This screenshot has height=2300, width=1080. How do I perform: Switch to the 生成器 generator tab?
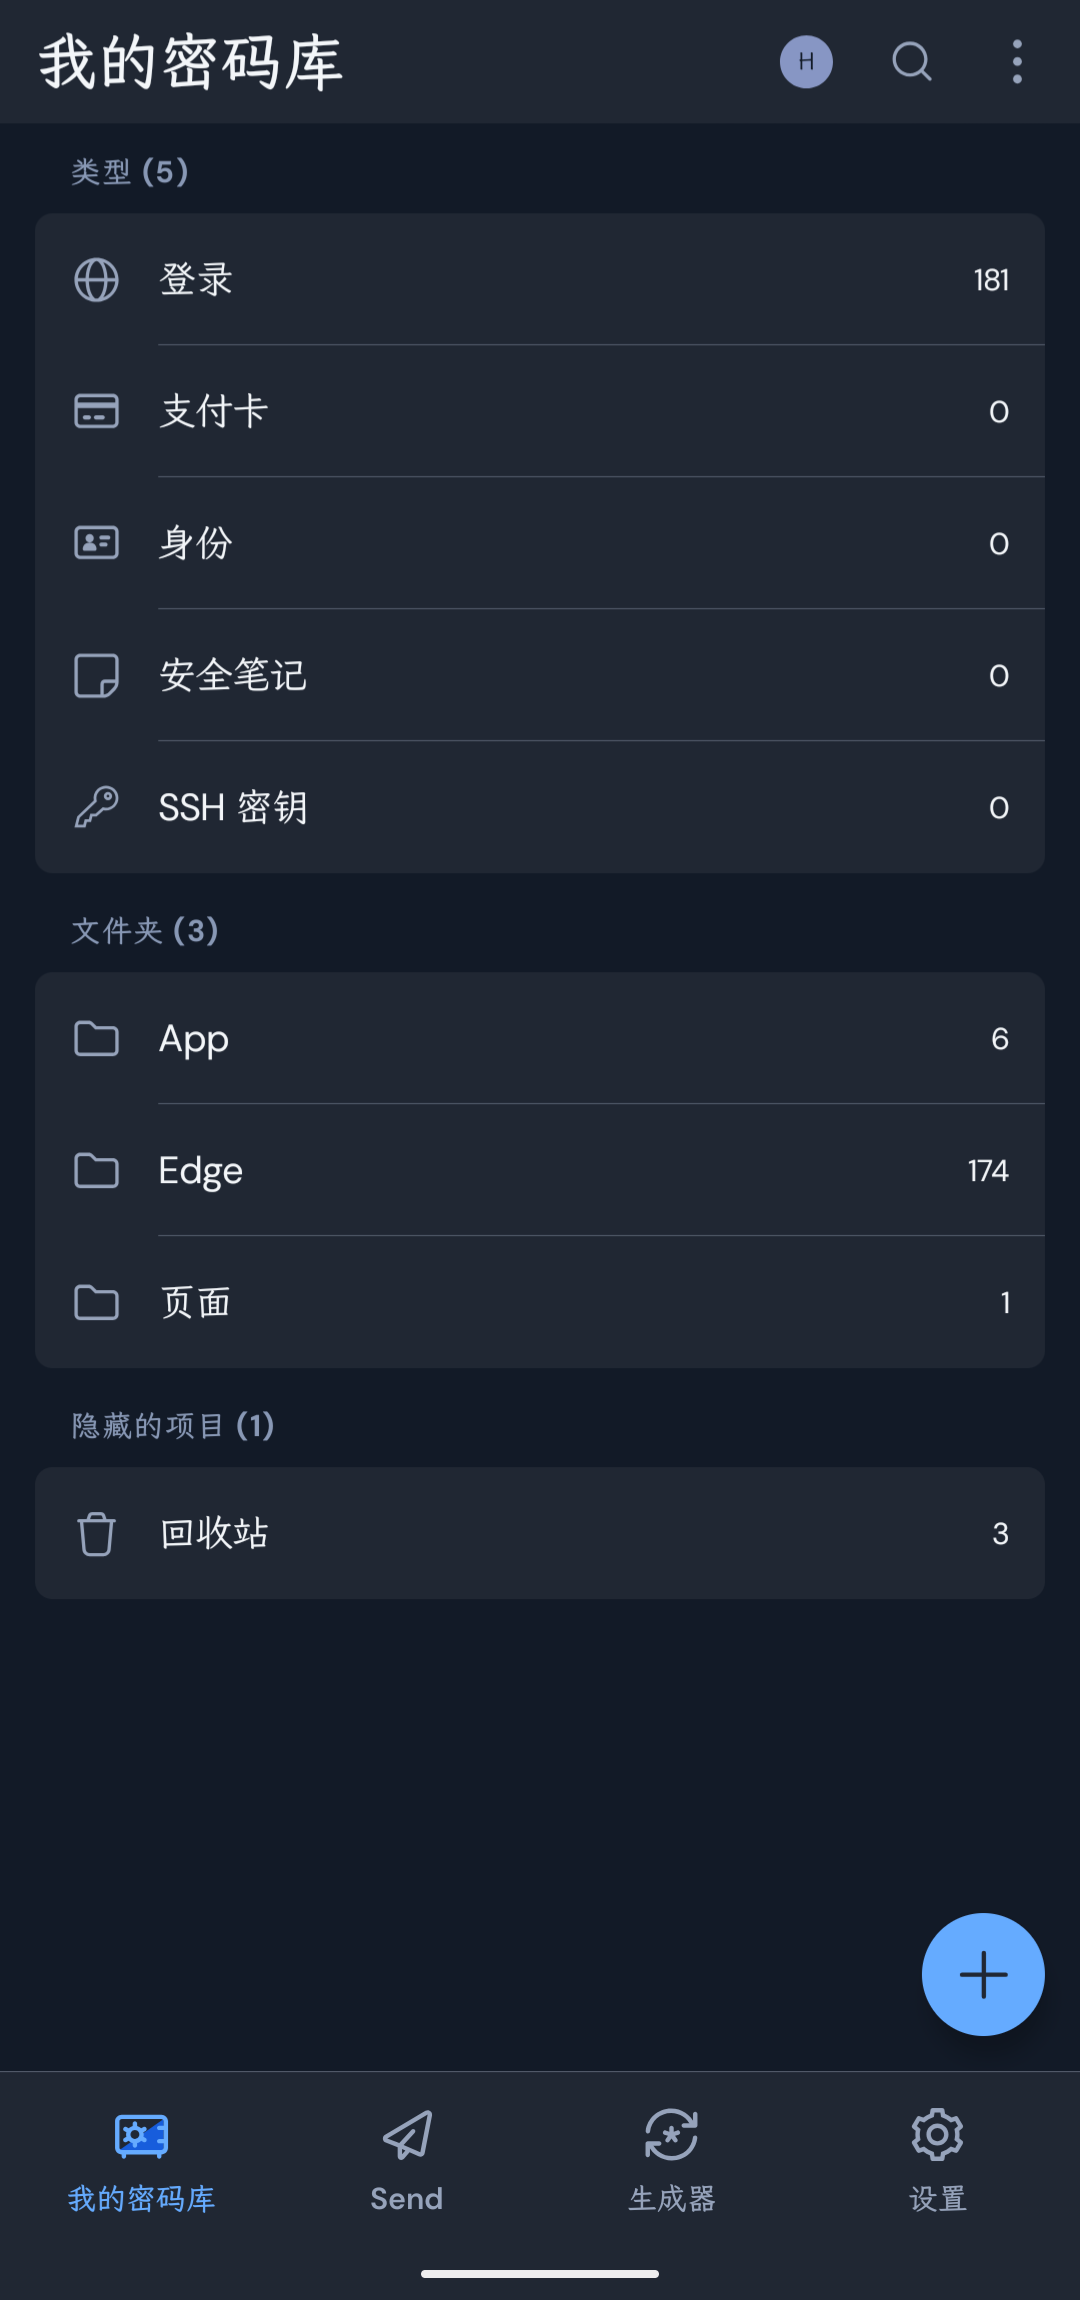point(671,2160)
